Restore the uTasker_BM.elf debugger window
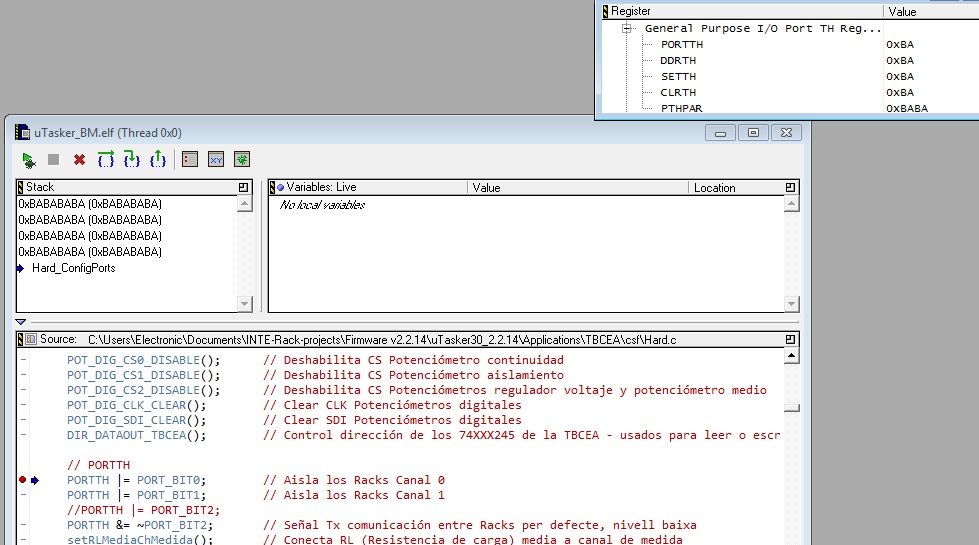The height and width of the screenshot is (545, 979). coord(753,133)
